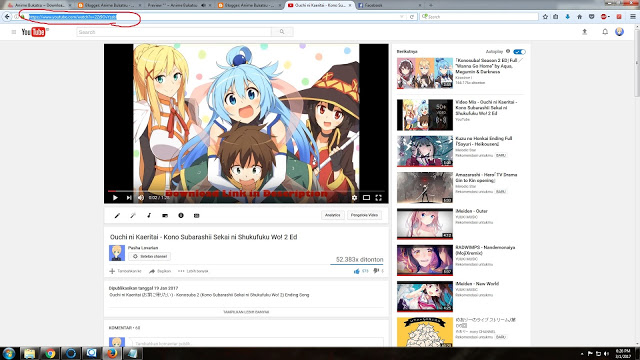This screenshot has height=360, width=640.
Task: Seek on the video progress bar
Action: tap(246, 191)
